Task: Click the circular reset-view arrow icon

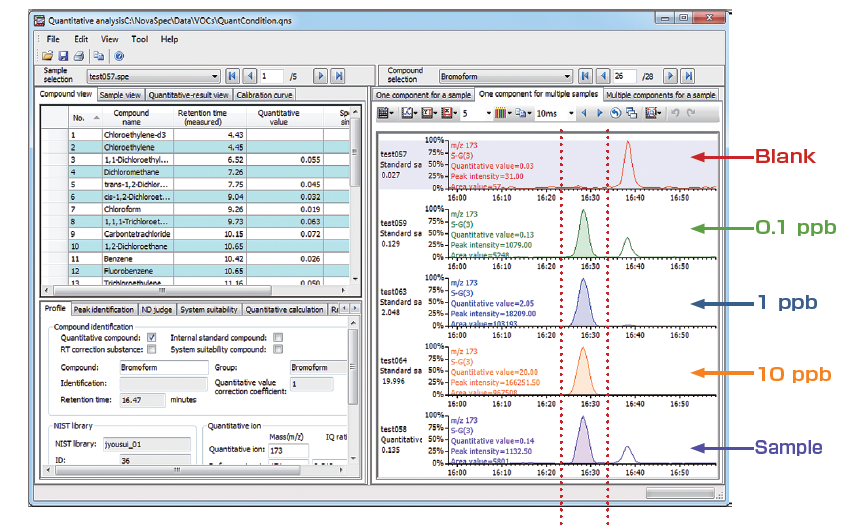Action: pos(616,113)
